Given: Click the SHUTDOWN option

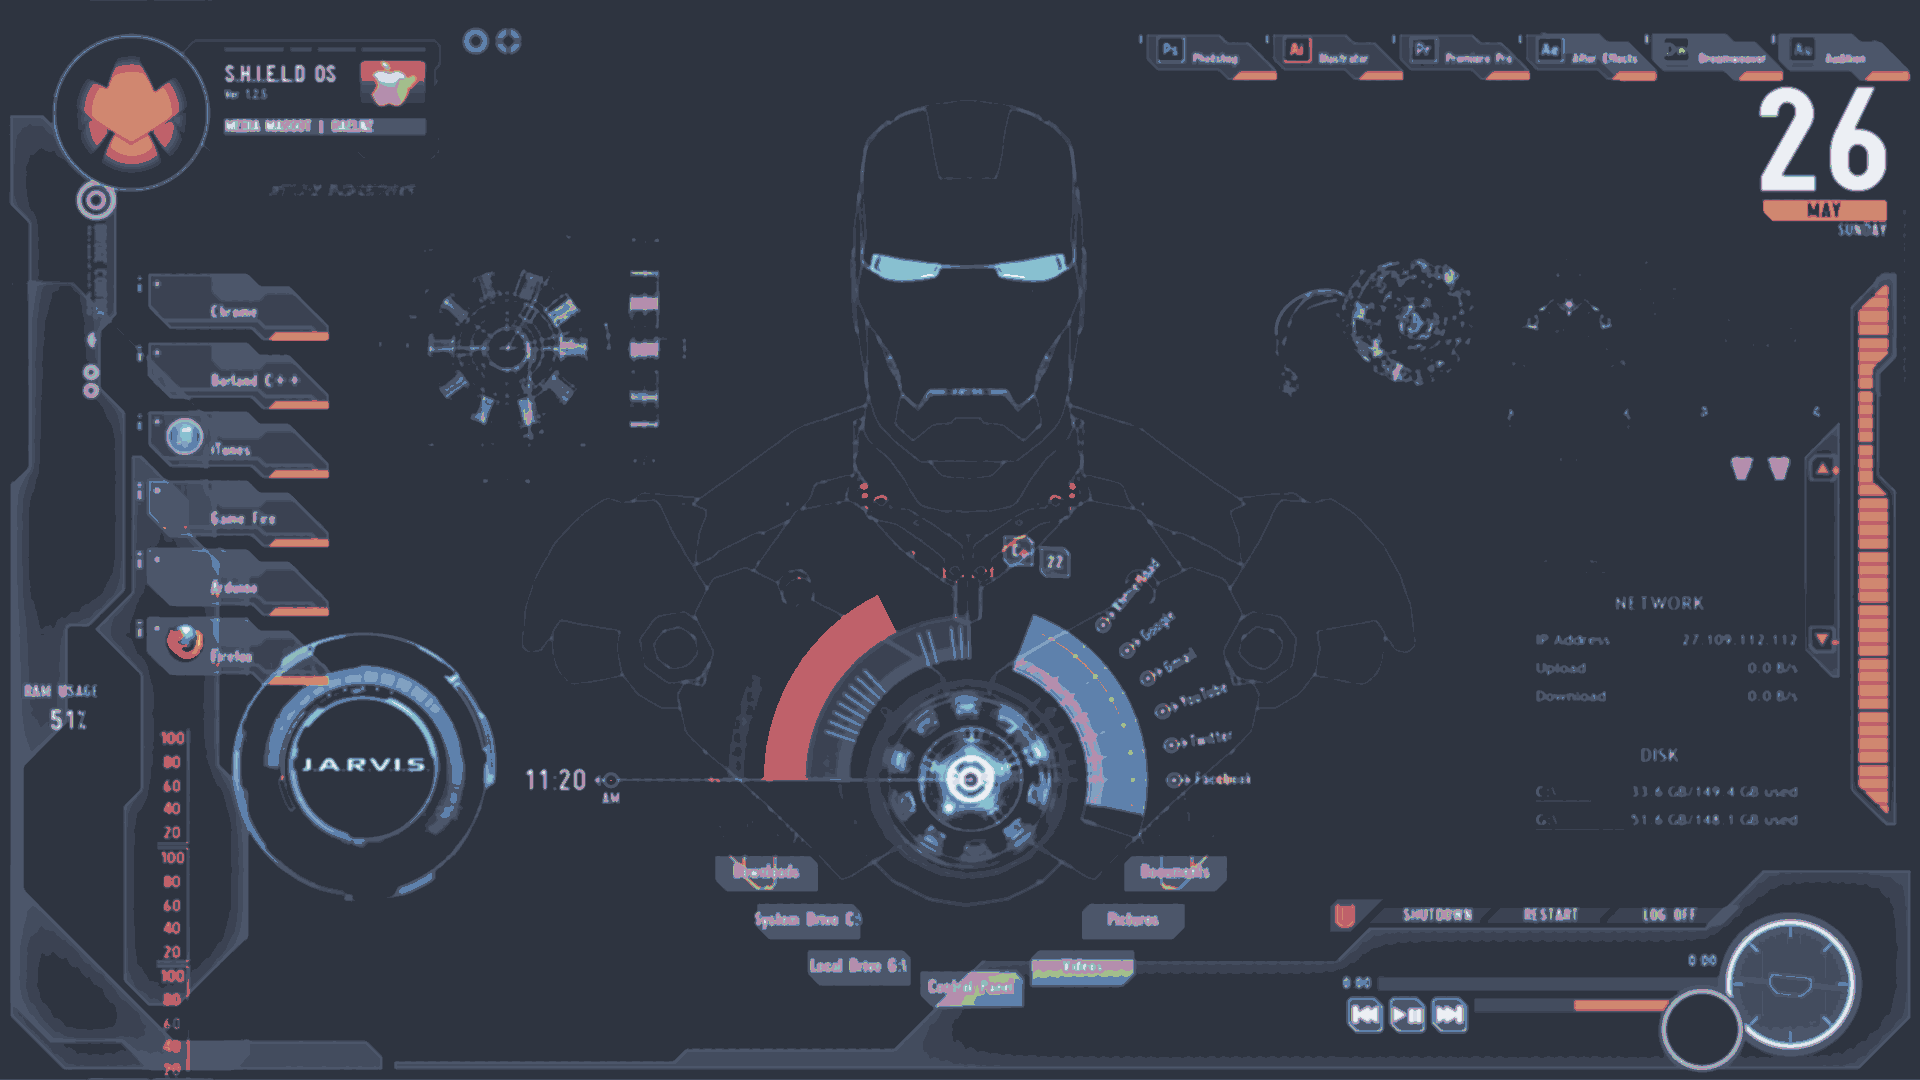Looking at the screenshot, I should click(x=1438, y=915).
